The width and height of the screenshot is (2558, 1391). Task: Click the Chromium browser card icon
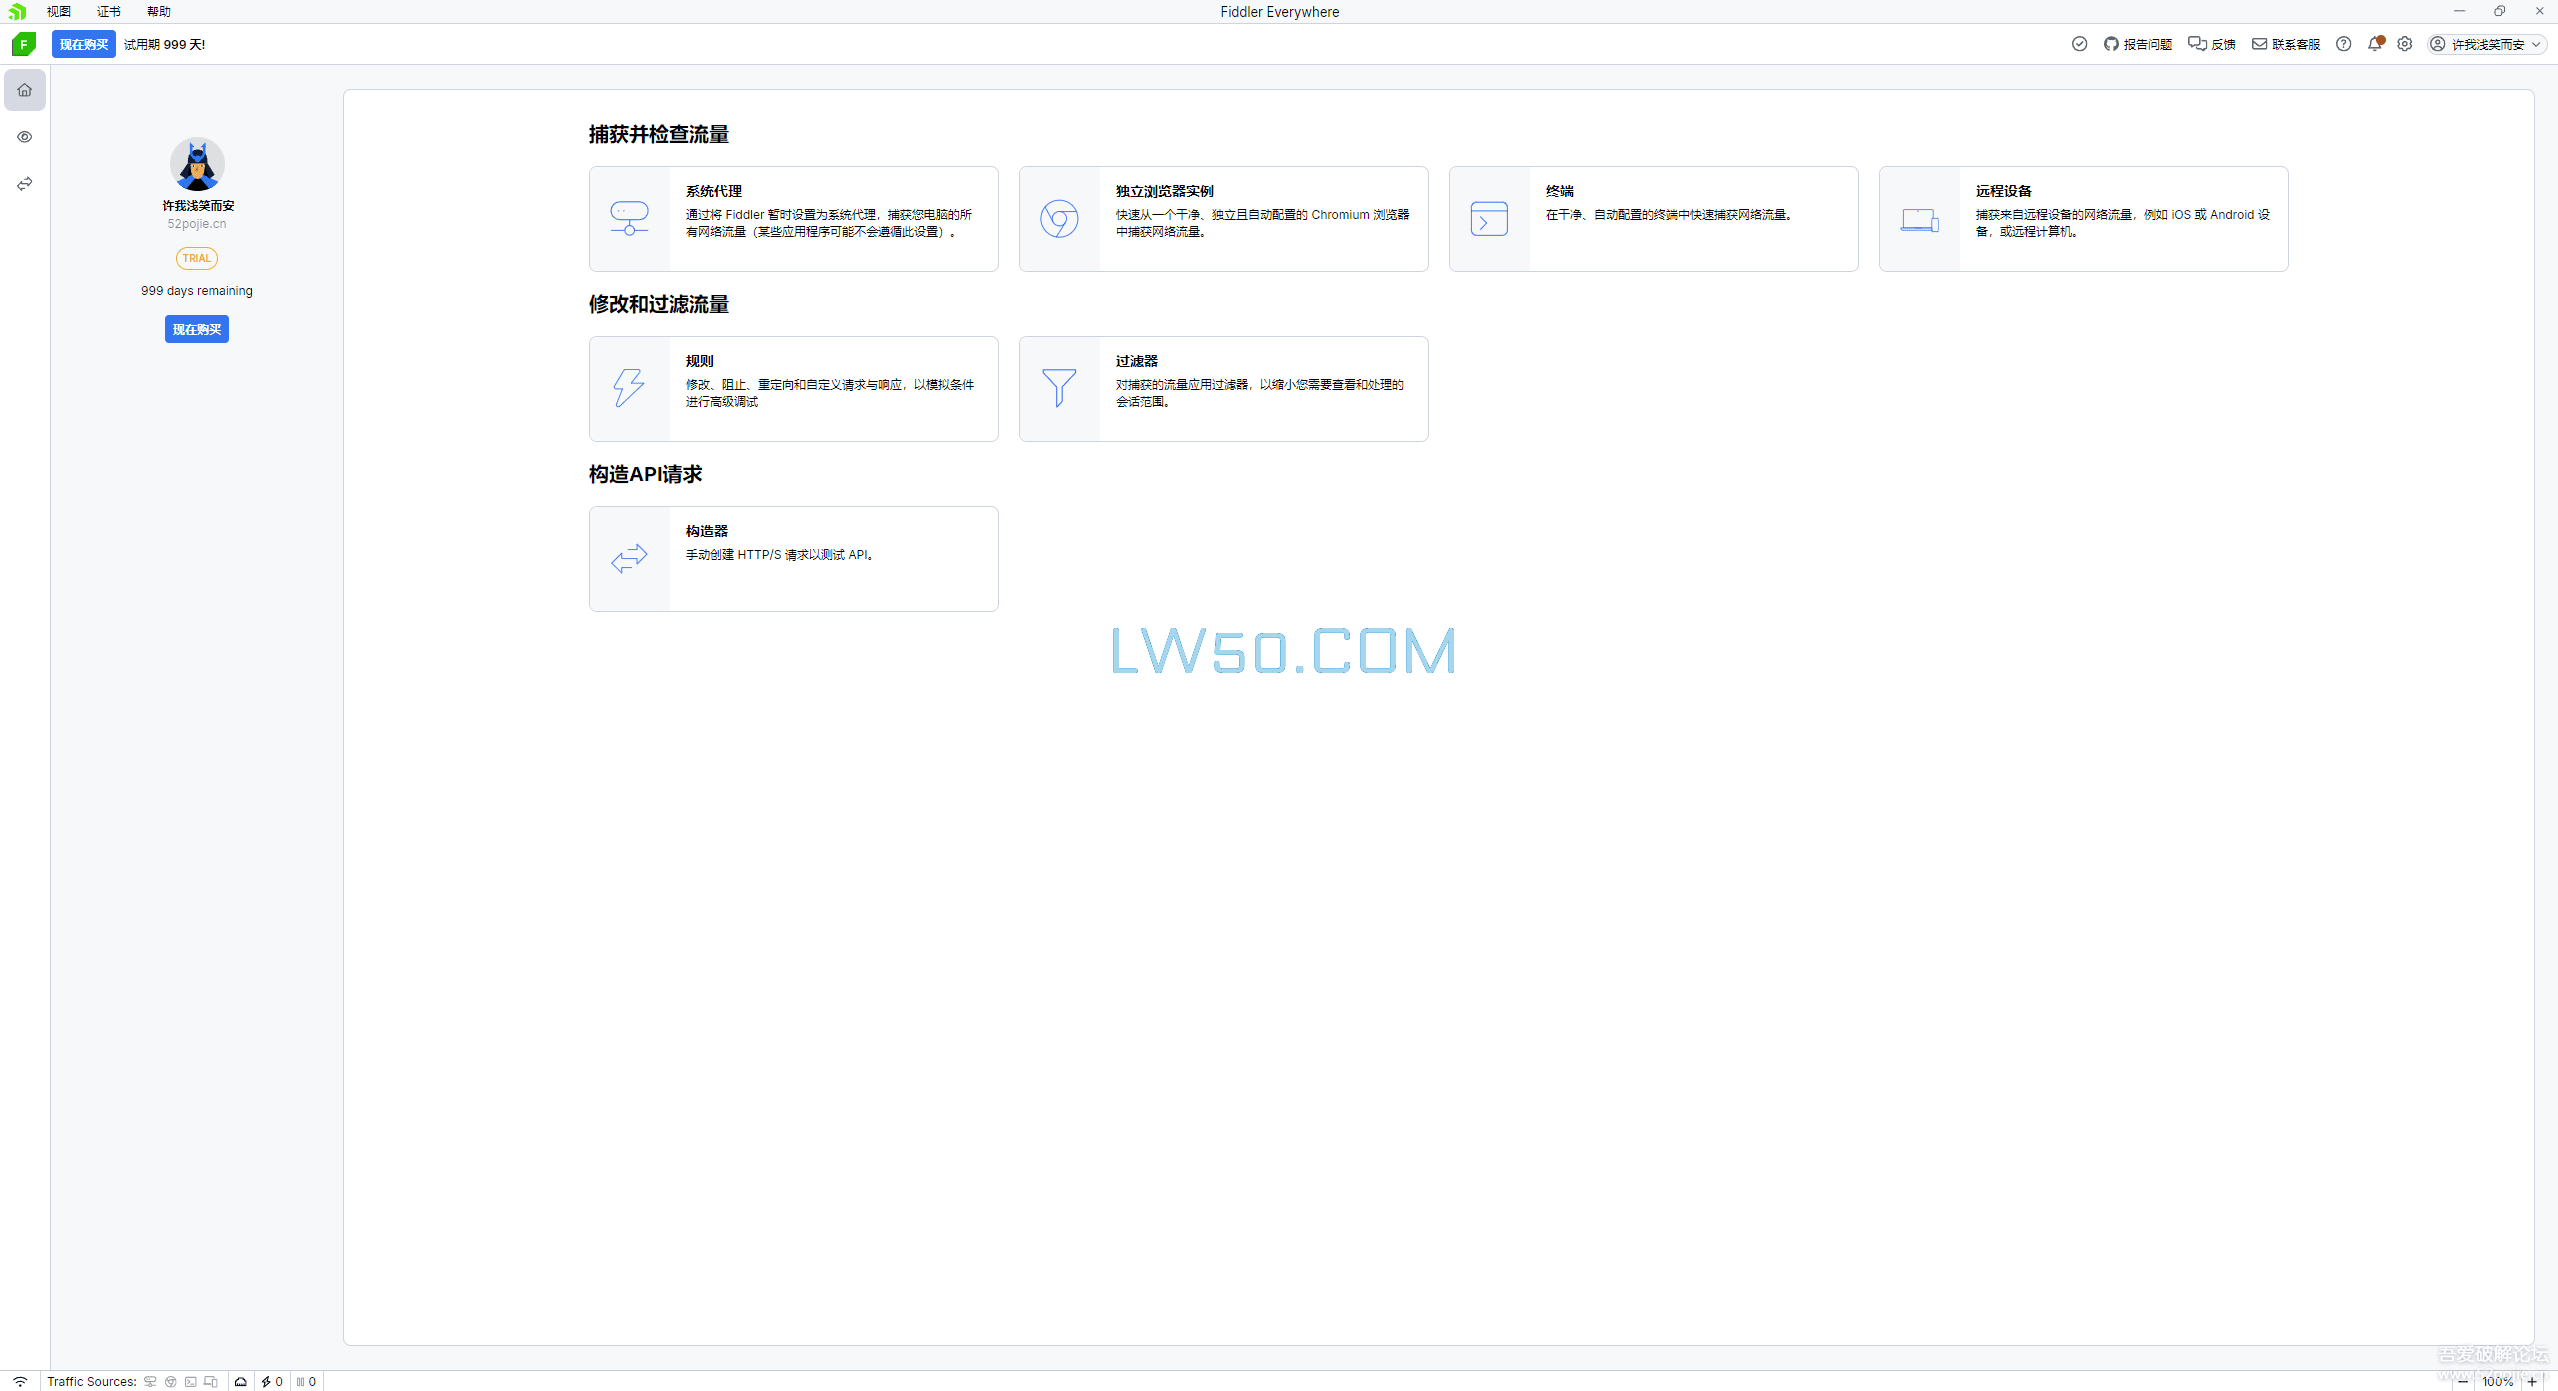click(x=1059, y=218)
